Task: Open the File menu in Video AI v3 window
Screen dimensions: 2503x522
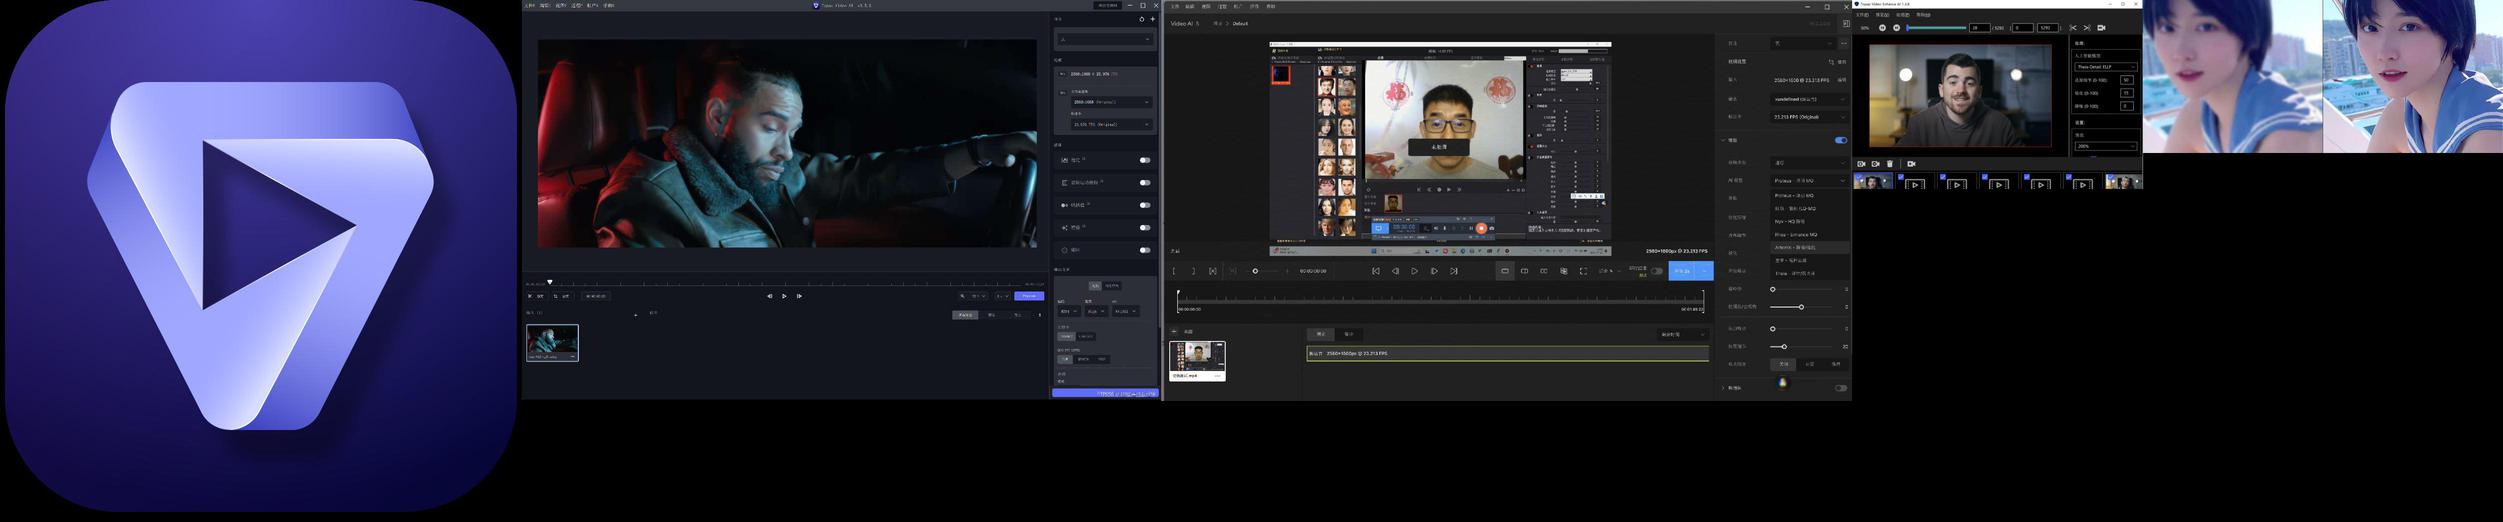Action: click(x=529, y=5)
